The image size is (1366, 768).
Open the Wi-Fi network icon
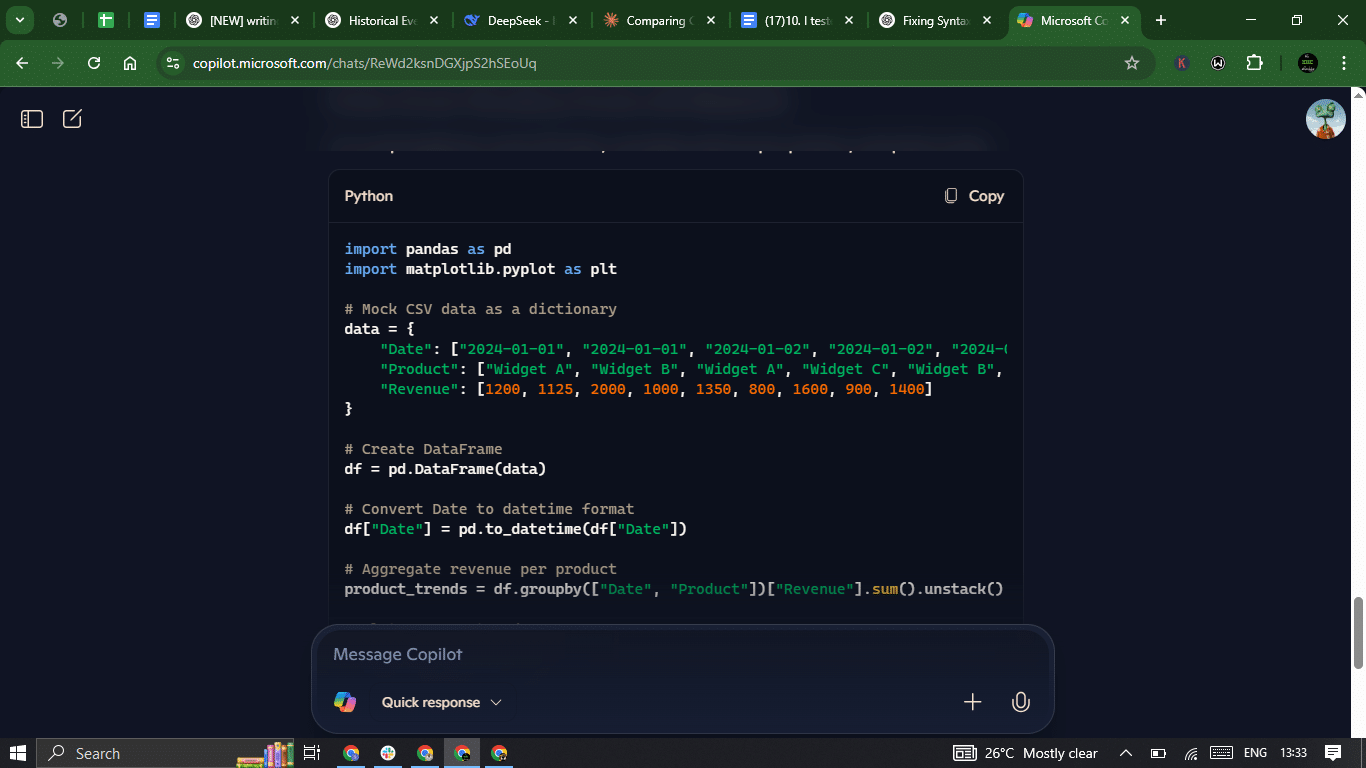click(1190, 753)
